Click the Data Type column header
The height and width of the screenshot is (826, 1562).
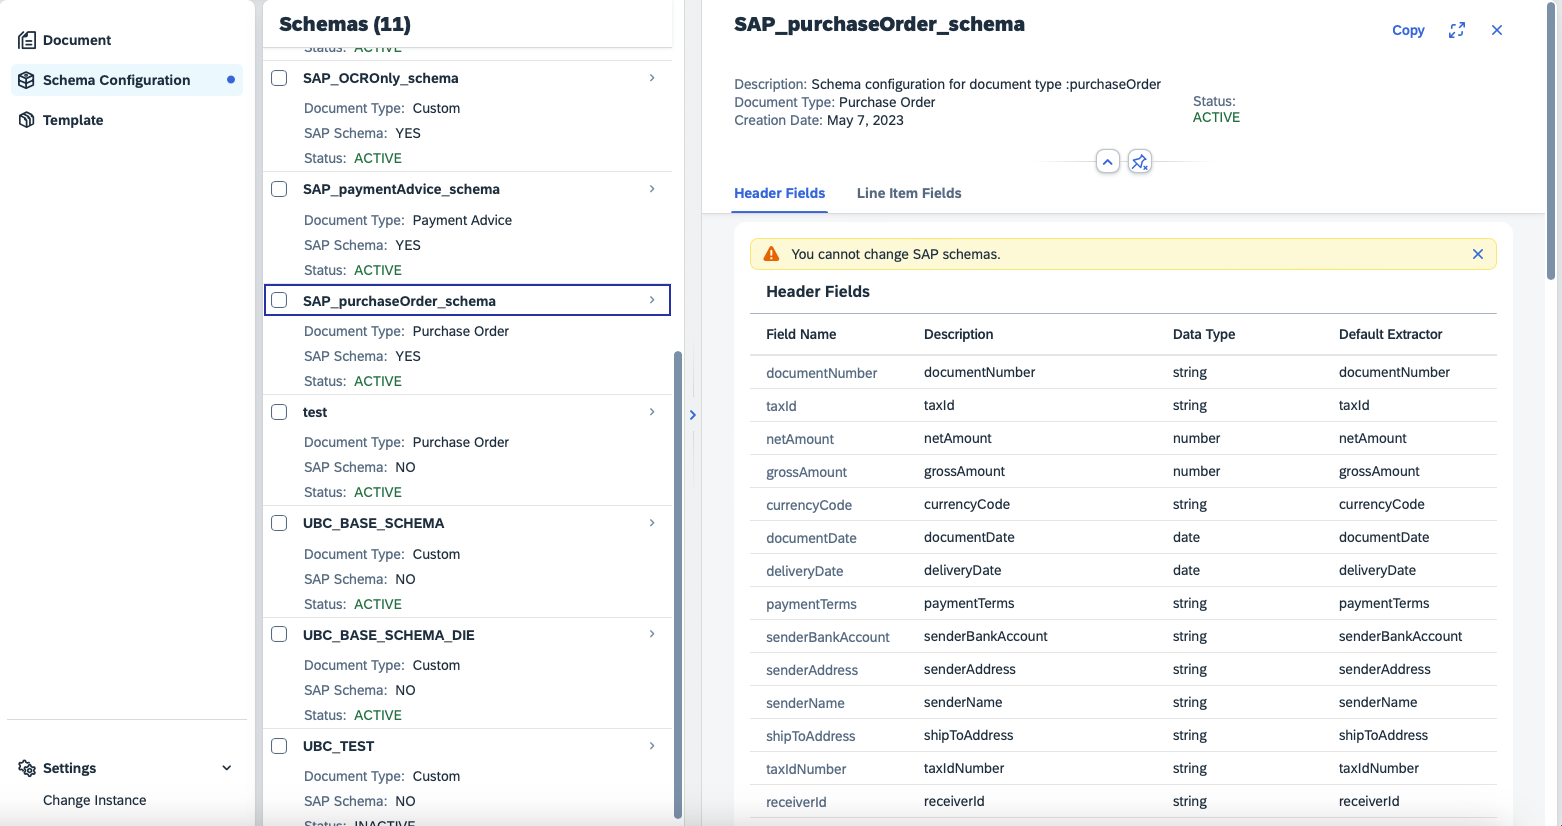click(x=1204, y=334)
